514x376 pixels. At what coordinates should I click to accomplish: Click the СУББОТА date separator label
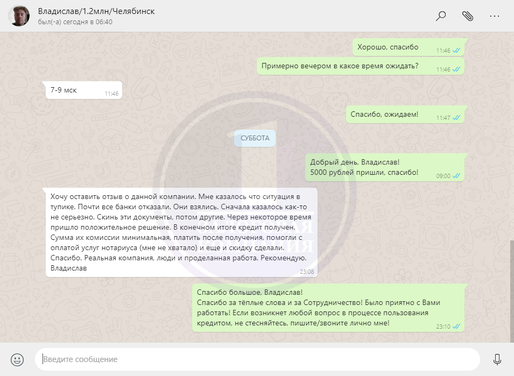[x=255, y=138]
